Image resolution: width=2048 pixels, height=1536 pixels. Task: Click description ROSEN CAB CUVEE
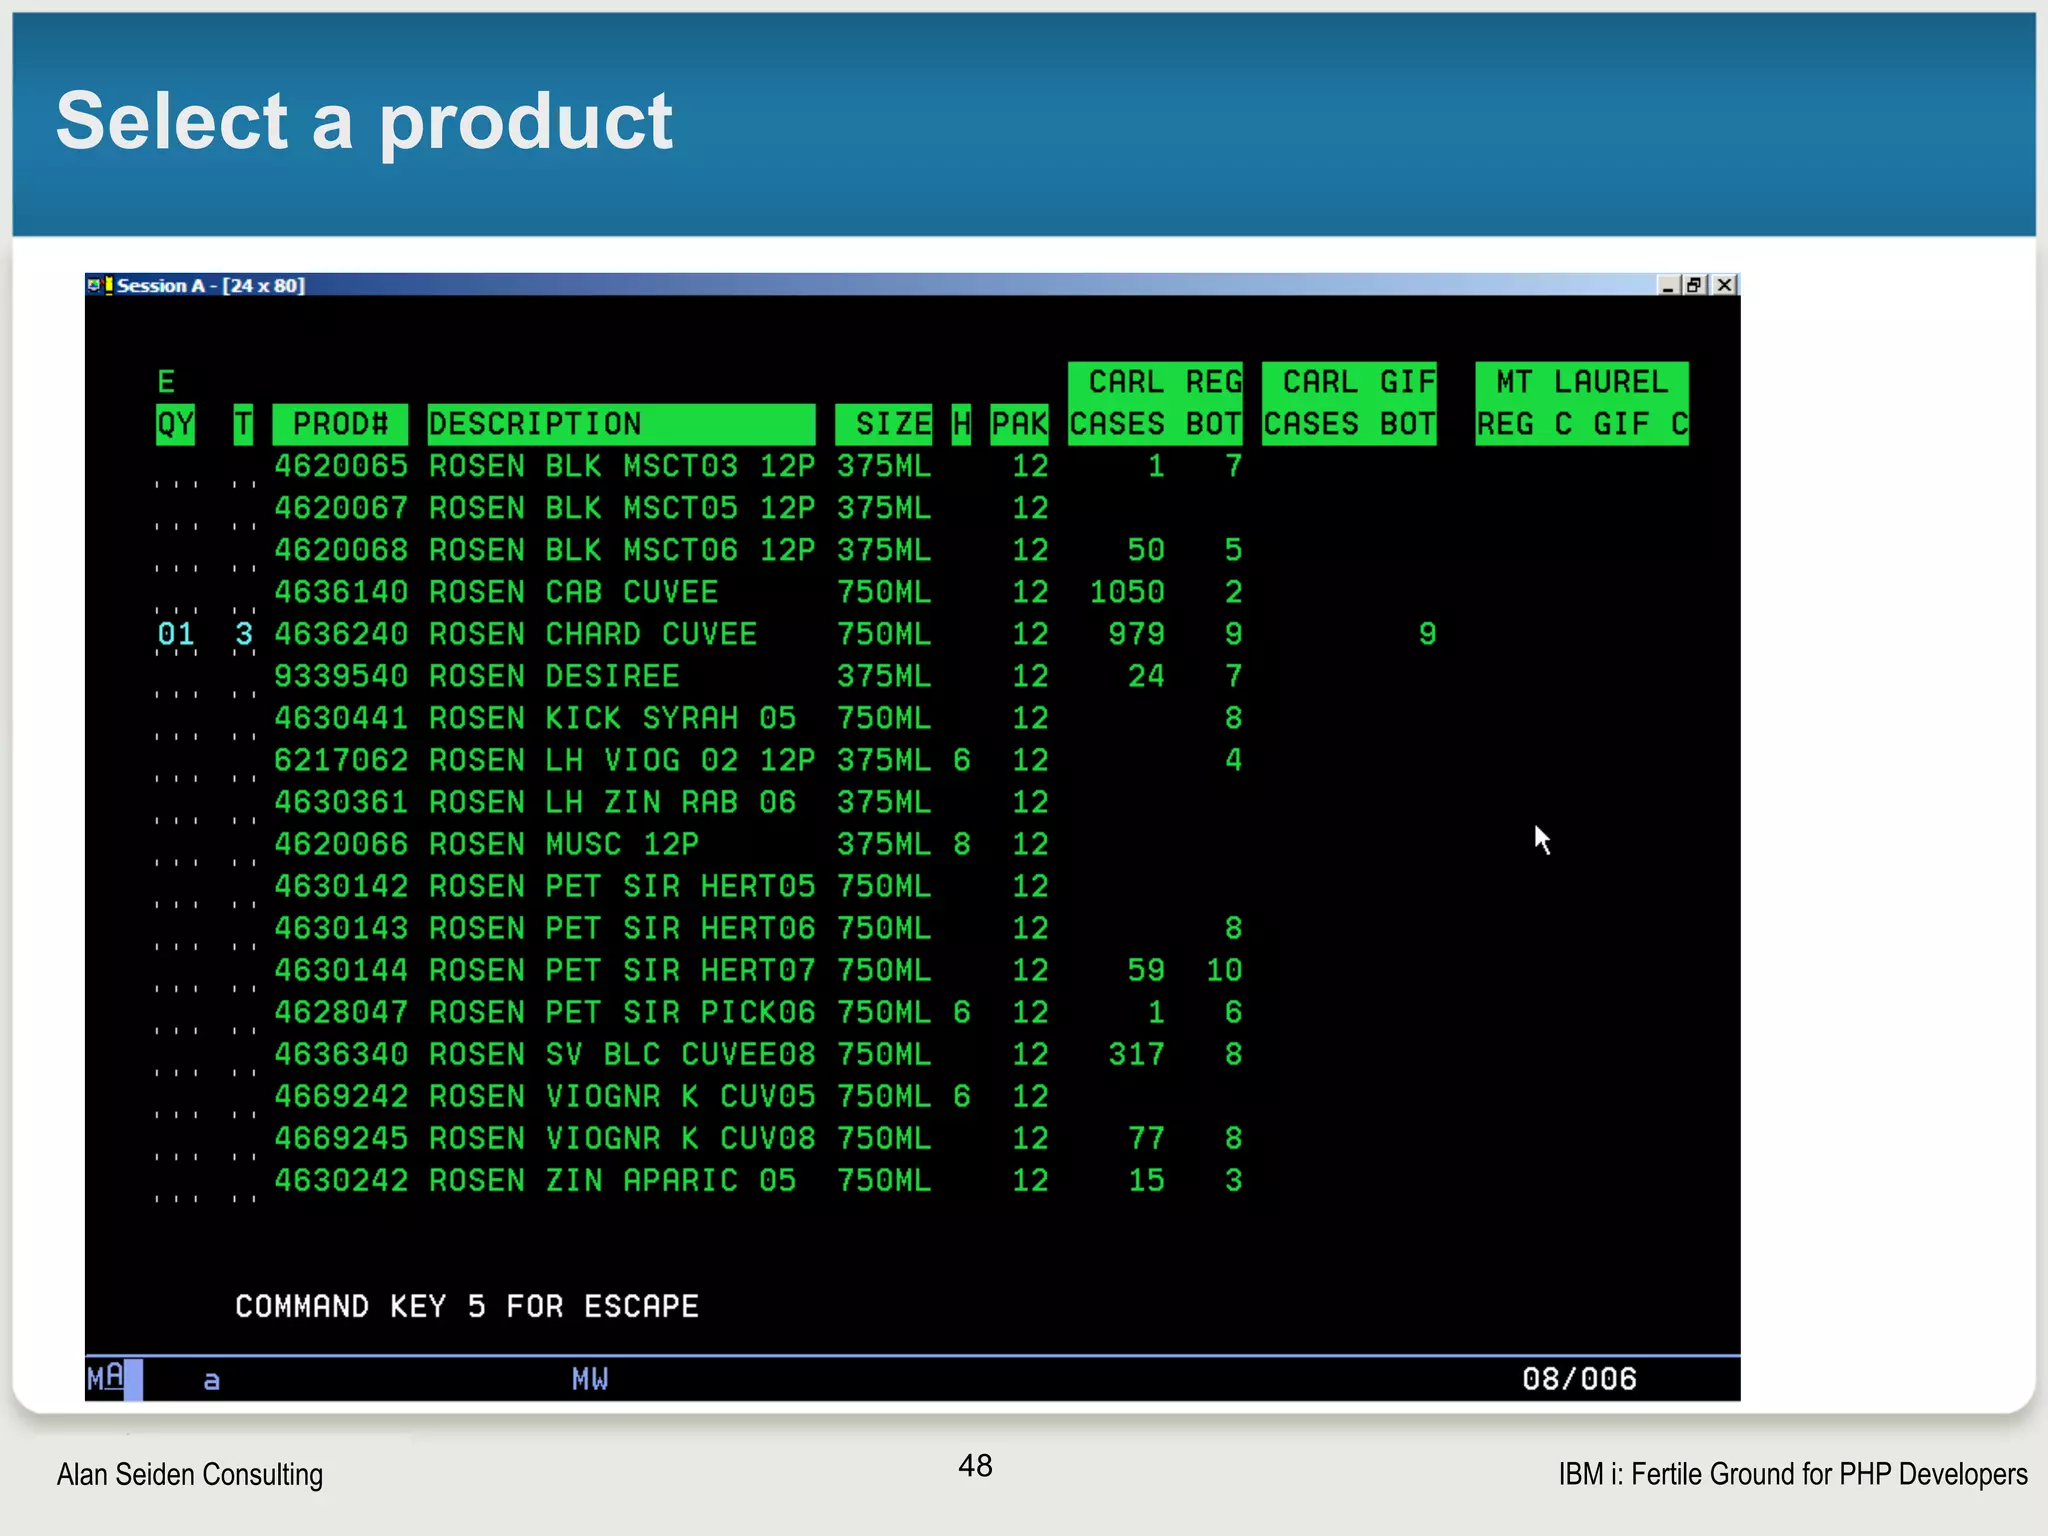point(574,592)
